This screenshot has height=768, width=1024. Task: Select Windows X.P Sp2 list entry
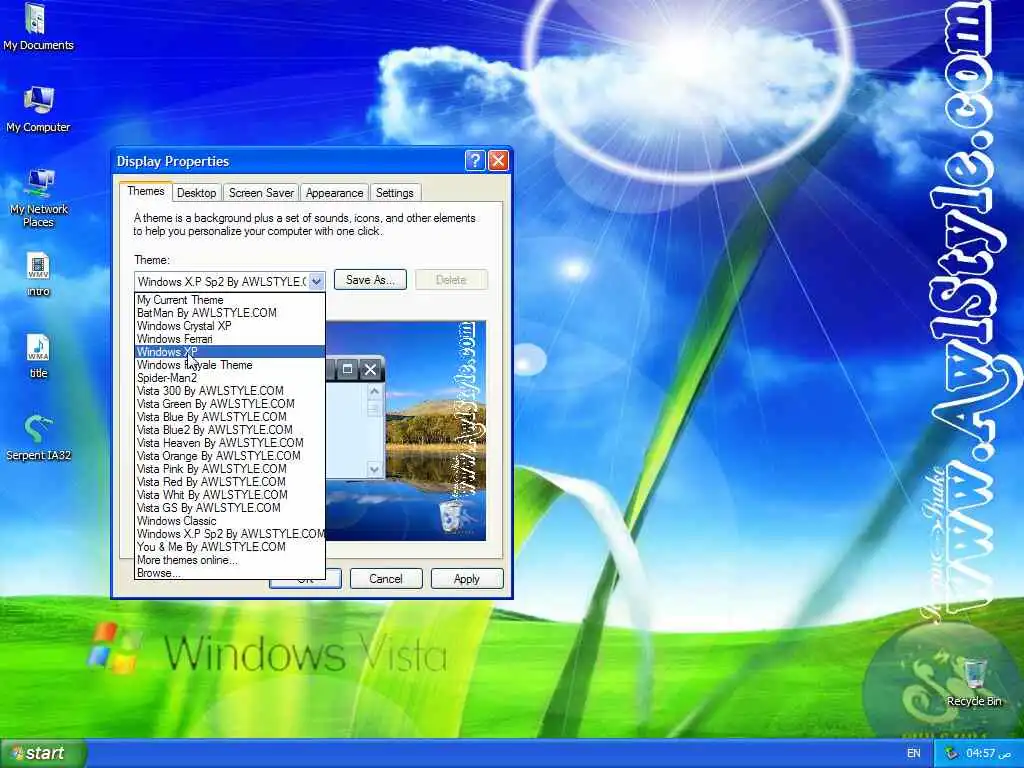[x=229, y=534]
